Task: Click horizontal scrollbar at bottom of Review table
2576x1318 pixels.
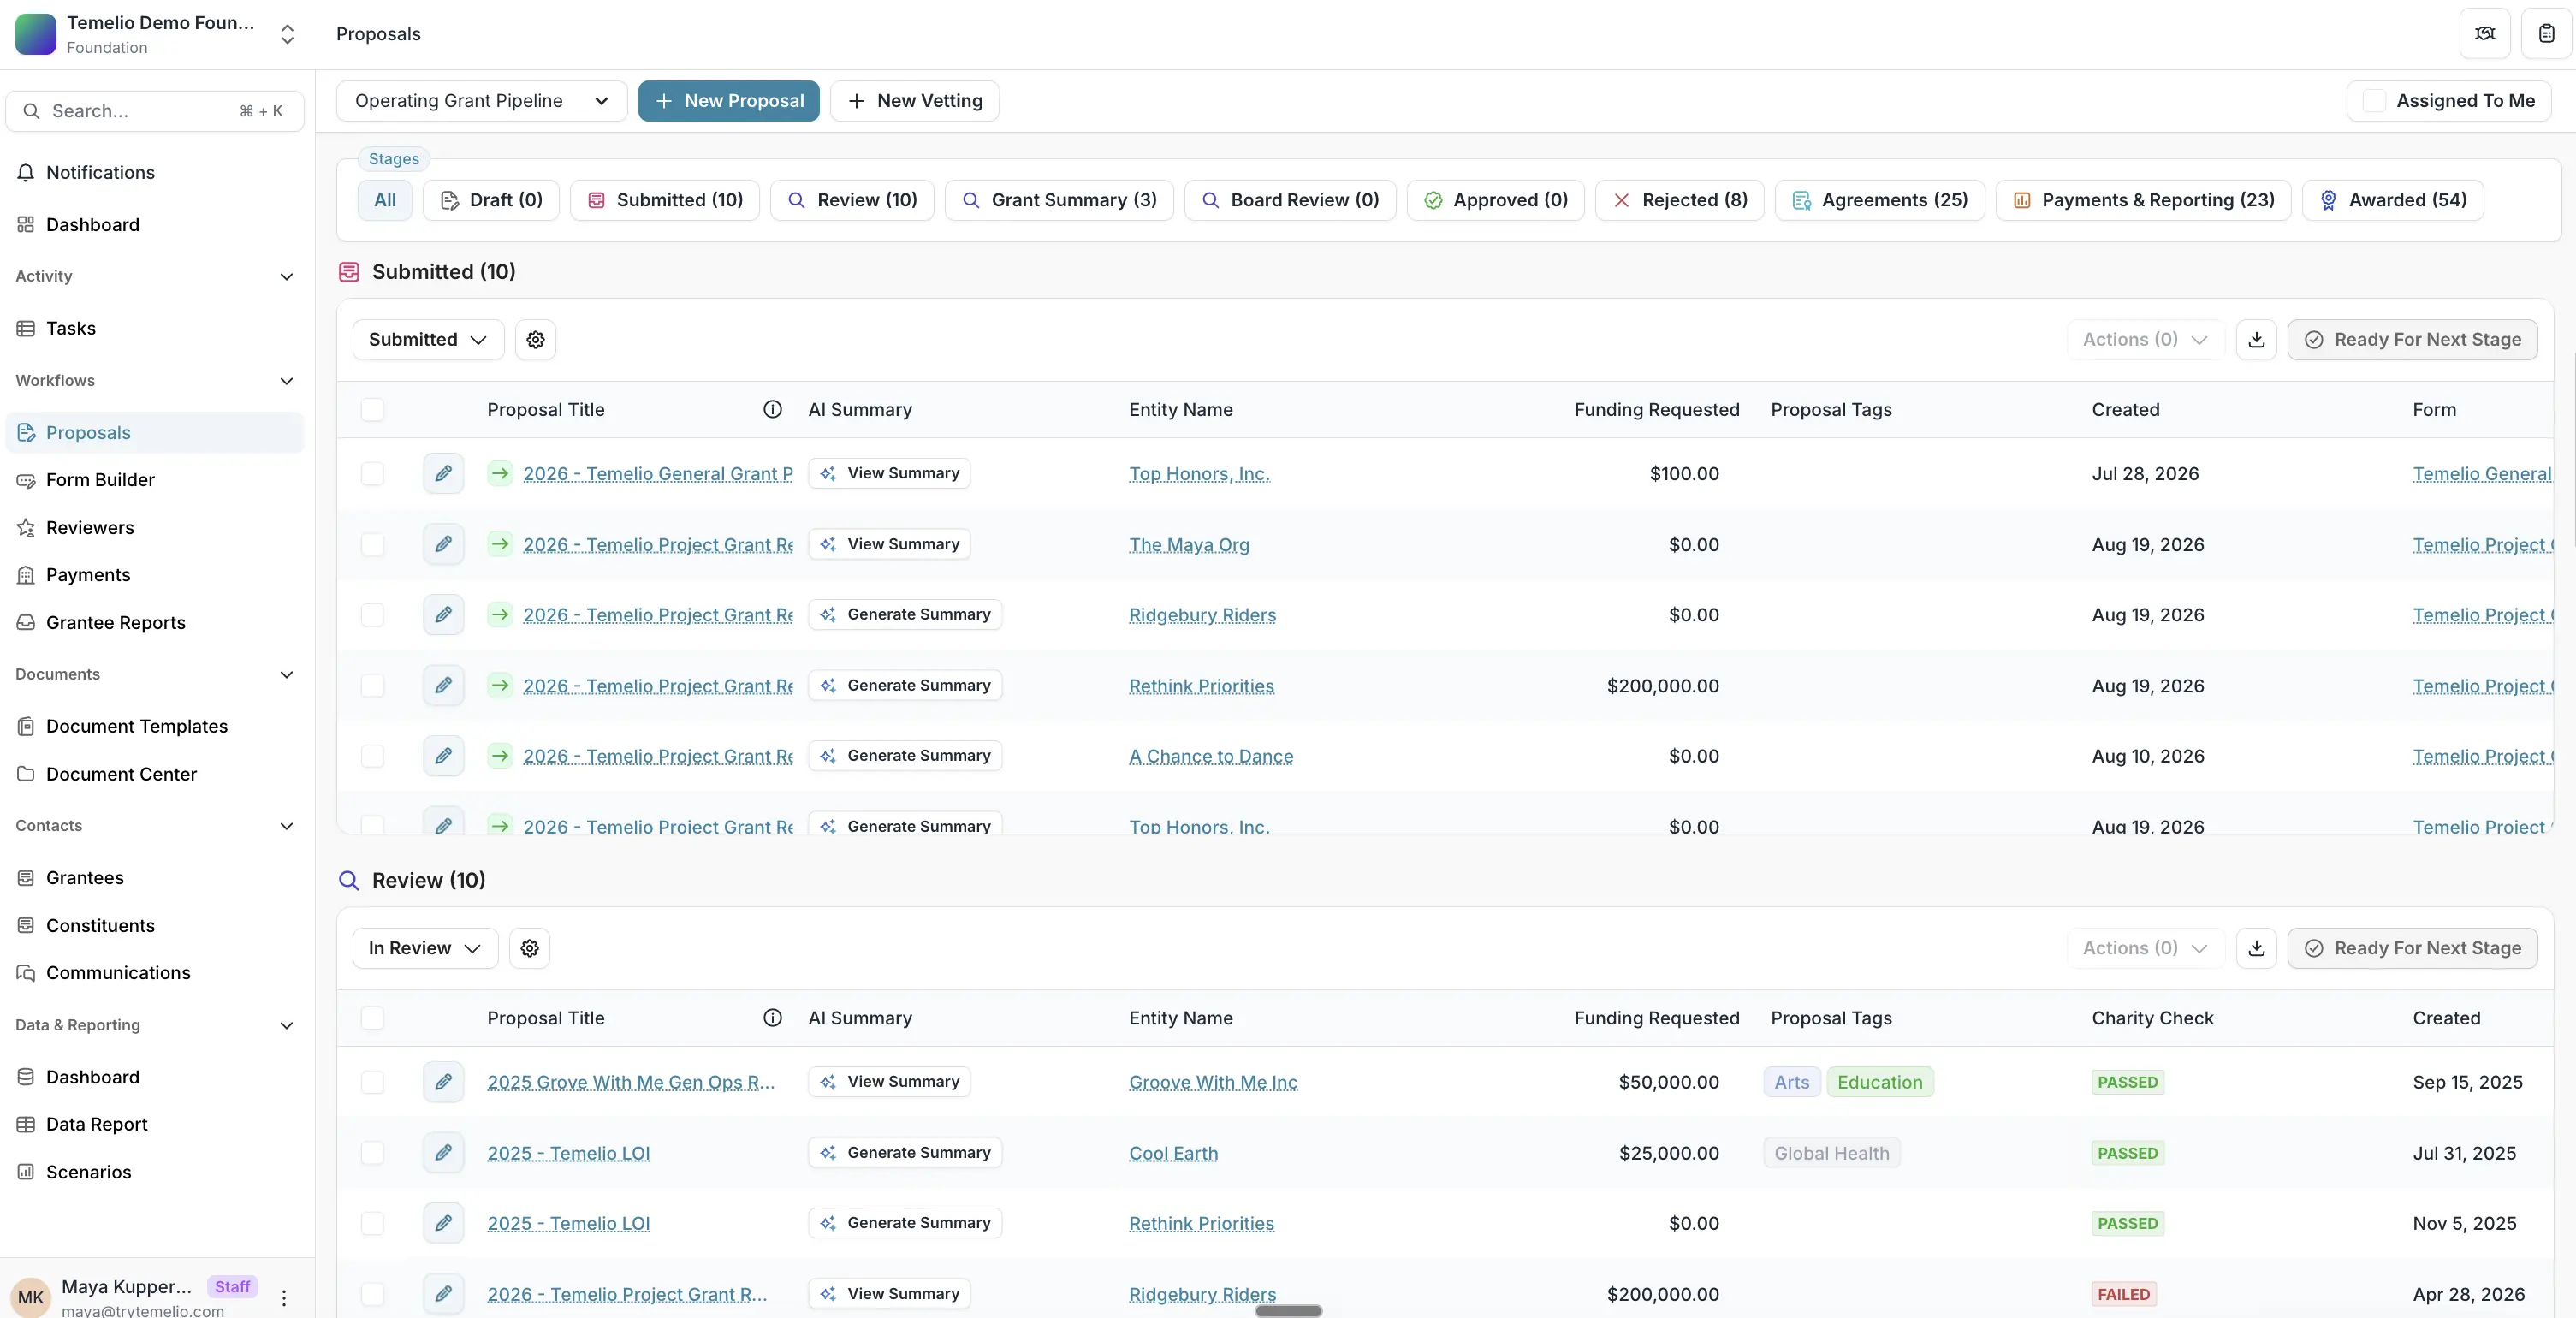Action: 1288,1310
